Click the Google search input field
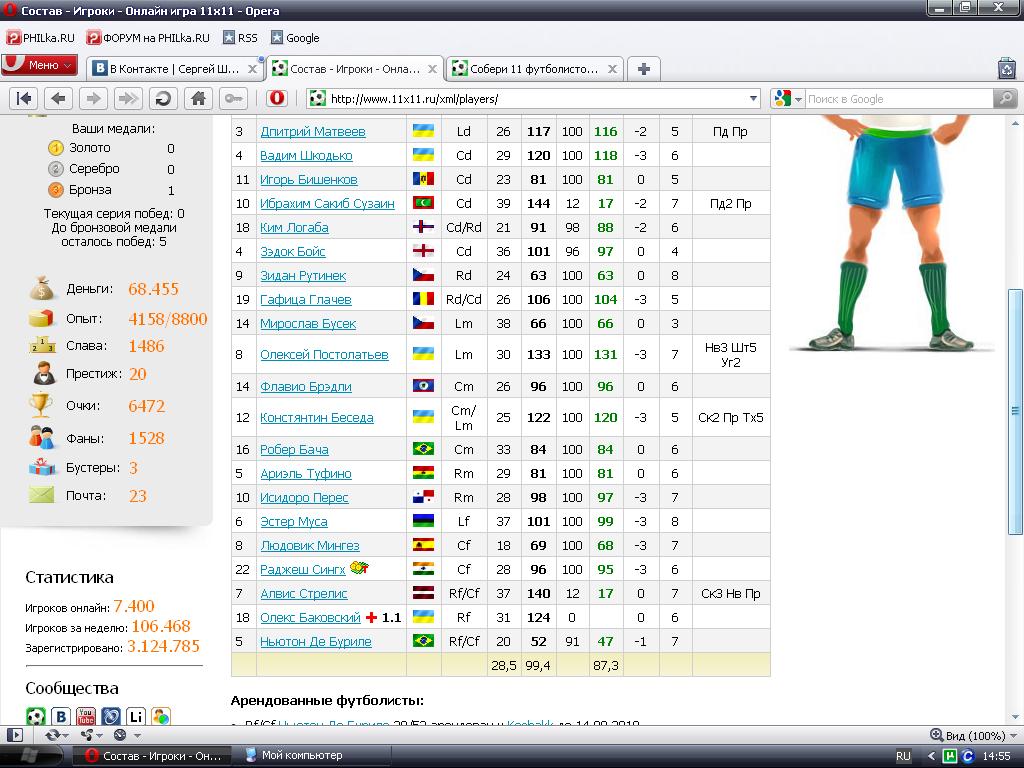This screenshot has height=768, width=1024. (x=897, y=99)
